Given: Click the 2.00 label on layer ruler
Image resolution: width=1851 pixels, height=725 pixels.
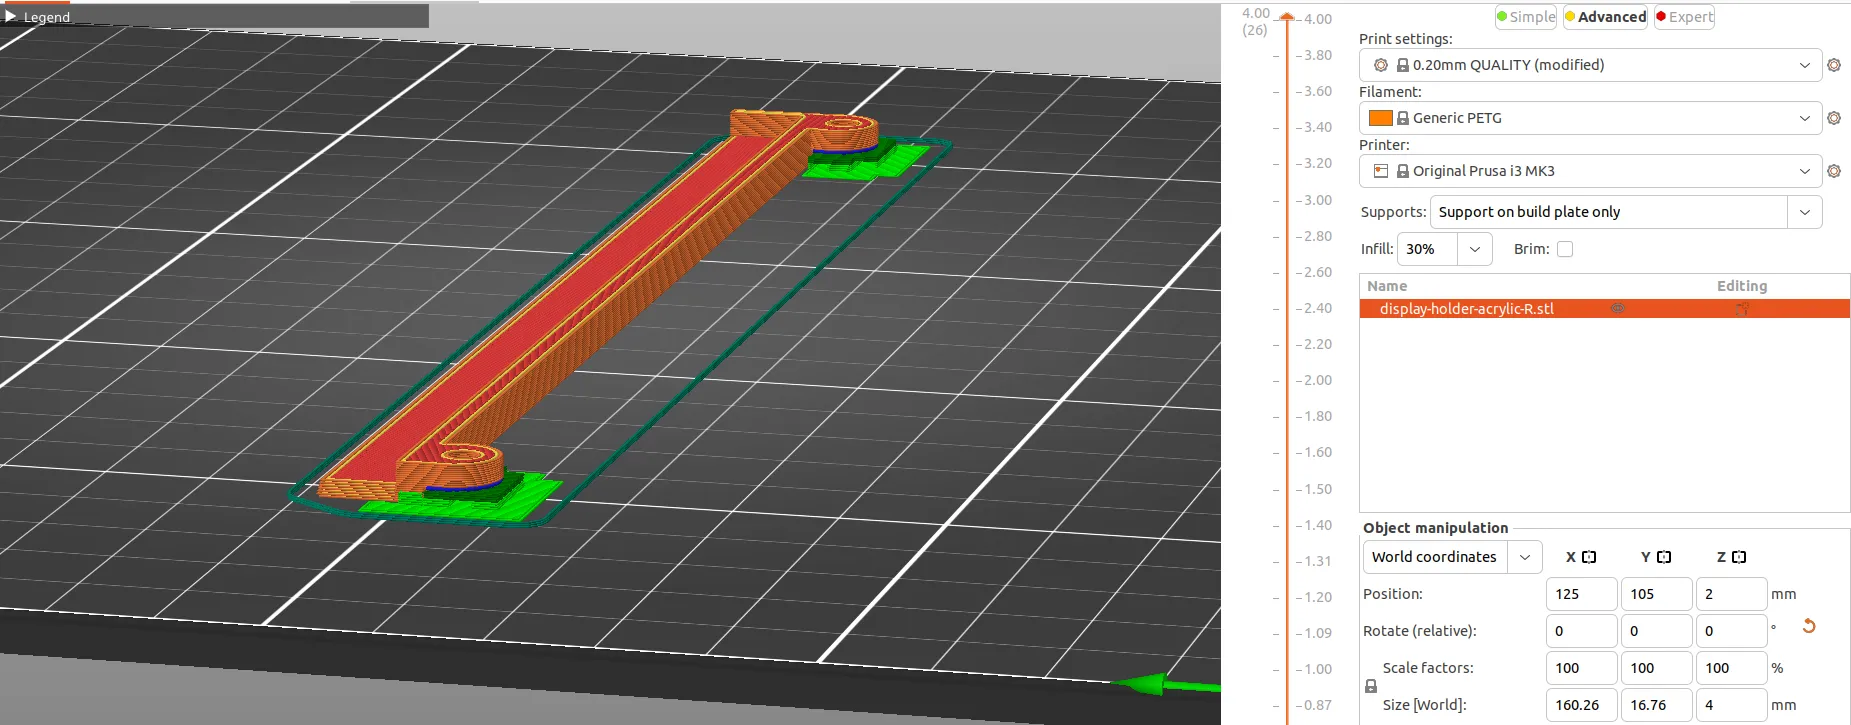Looking at the screenshot, I should [1318, 380].
